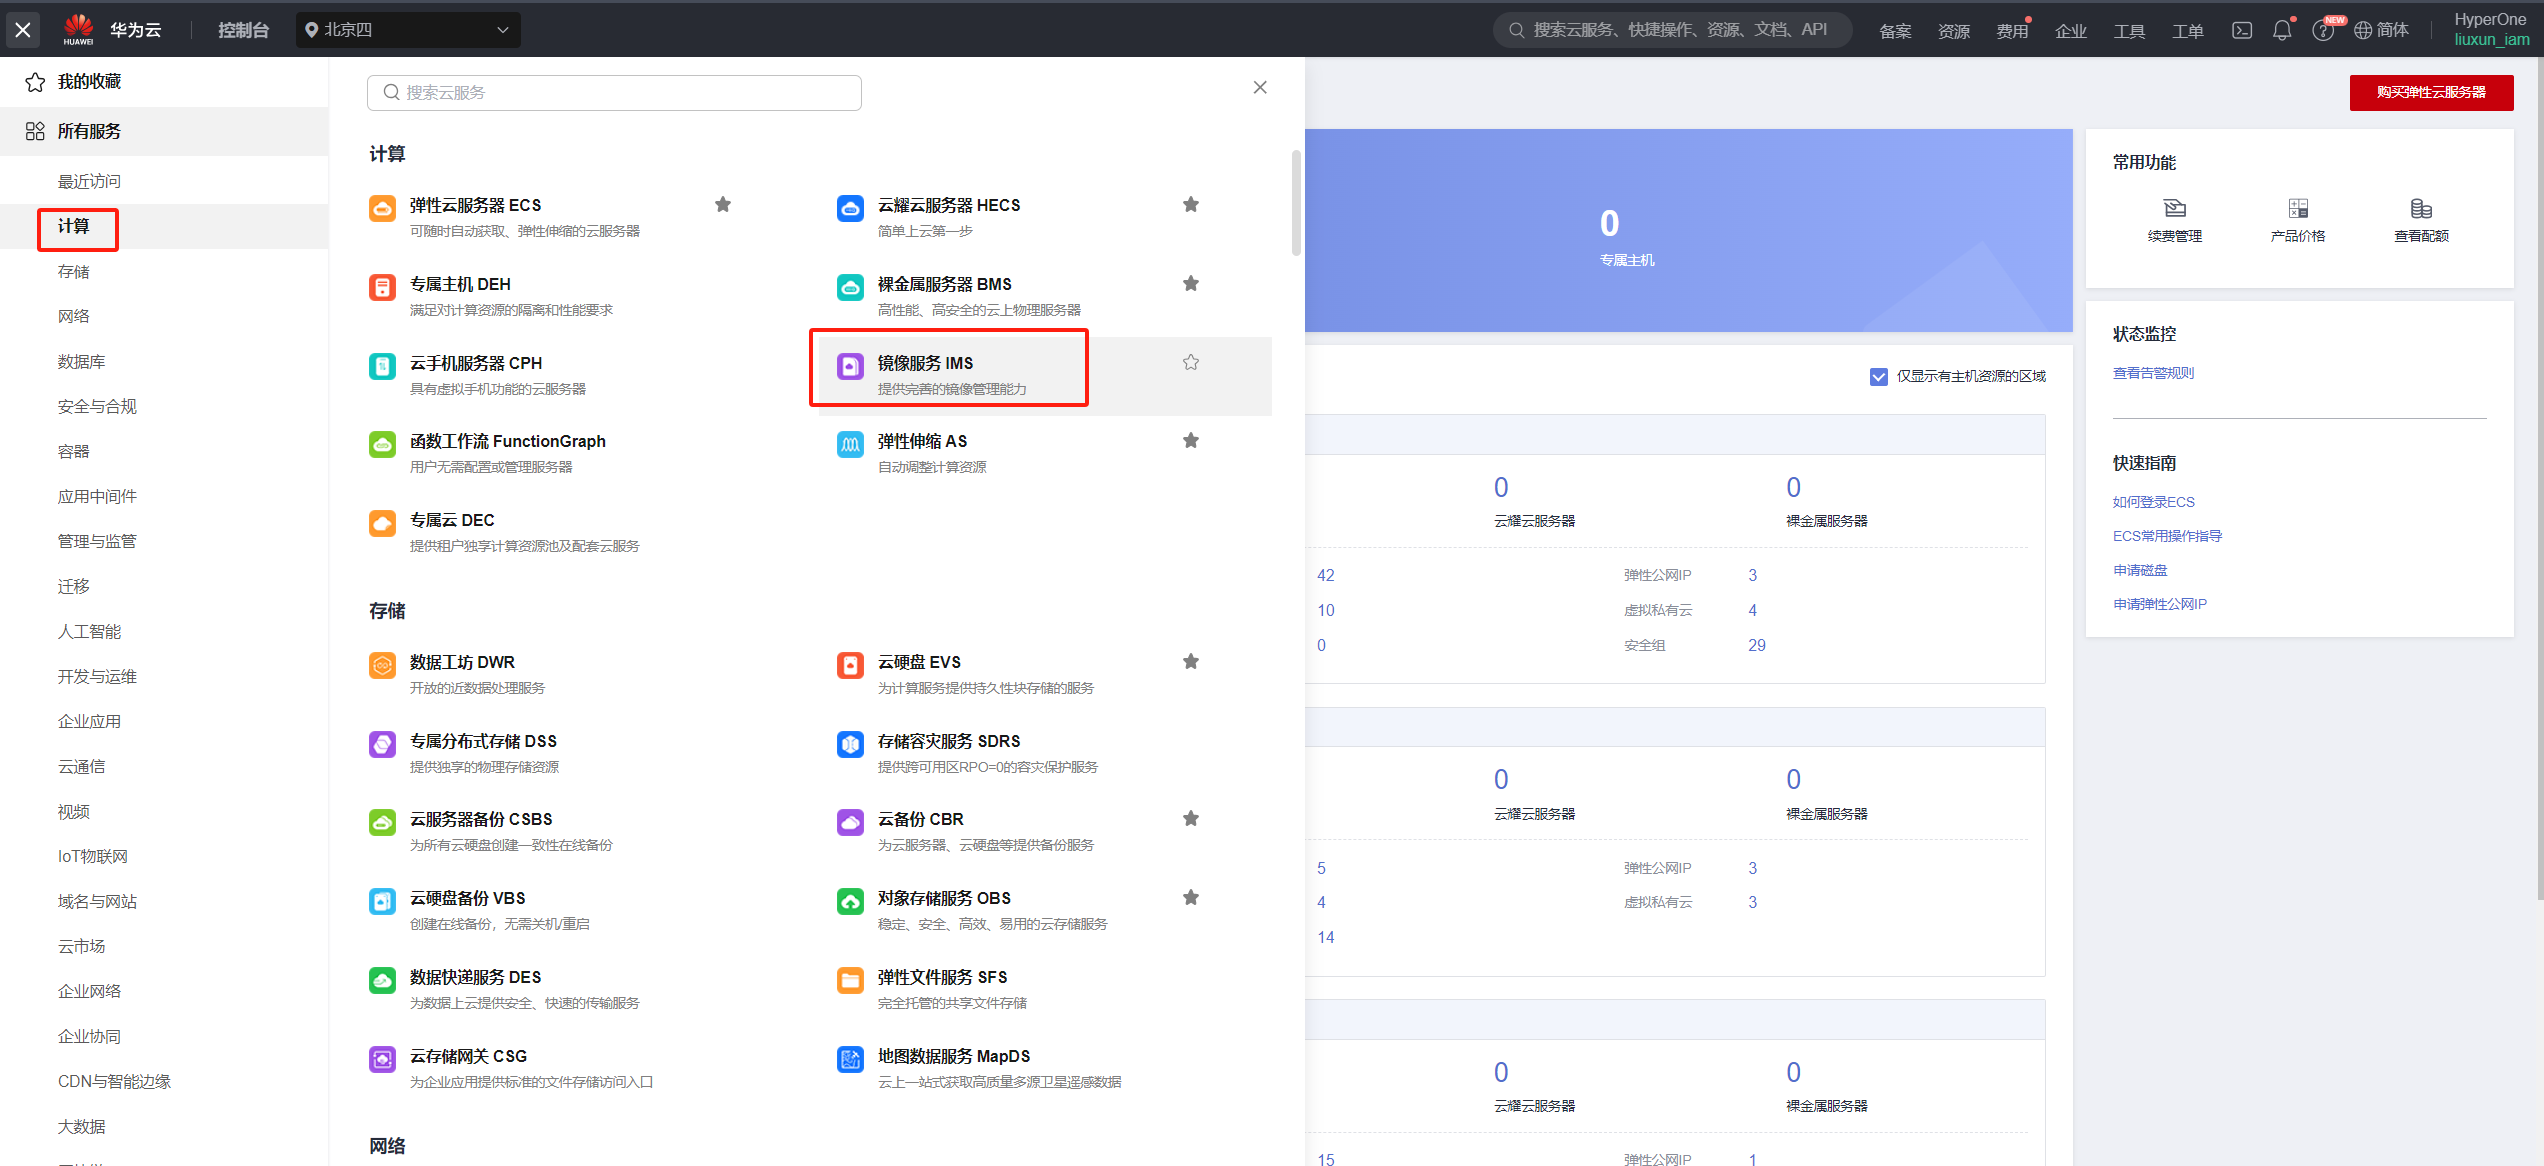The image size is (2544, 1166).
Task: Close the service list panel
Action: coord(1260,87)
